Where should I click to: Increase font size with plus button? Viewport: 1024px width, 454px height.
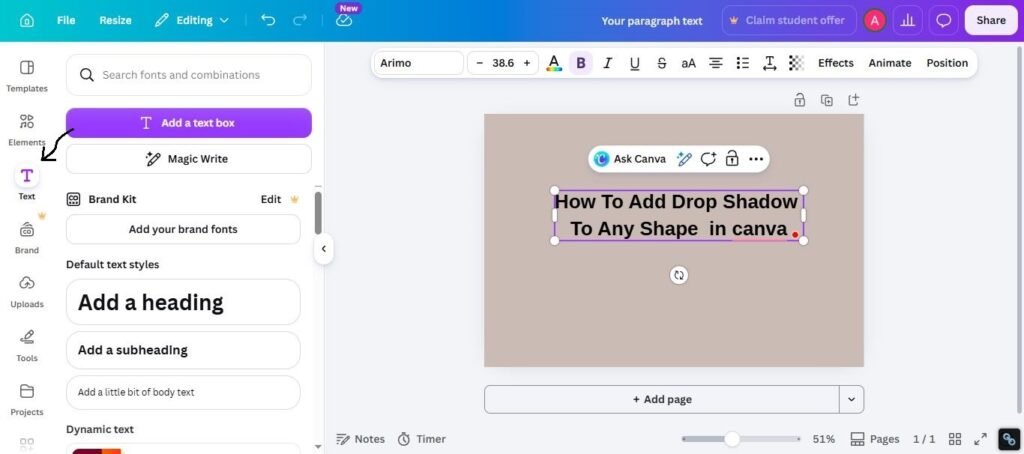(526, 63)
